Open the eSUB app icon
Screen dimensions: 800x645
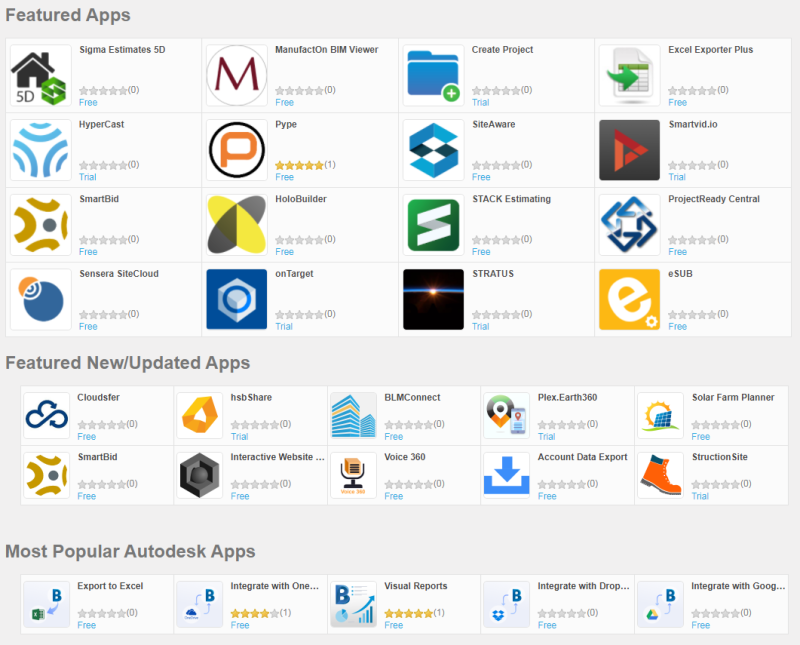[x=630, y=300]
